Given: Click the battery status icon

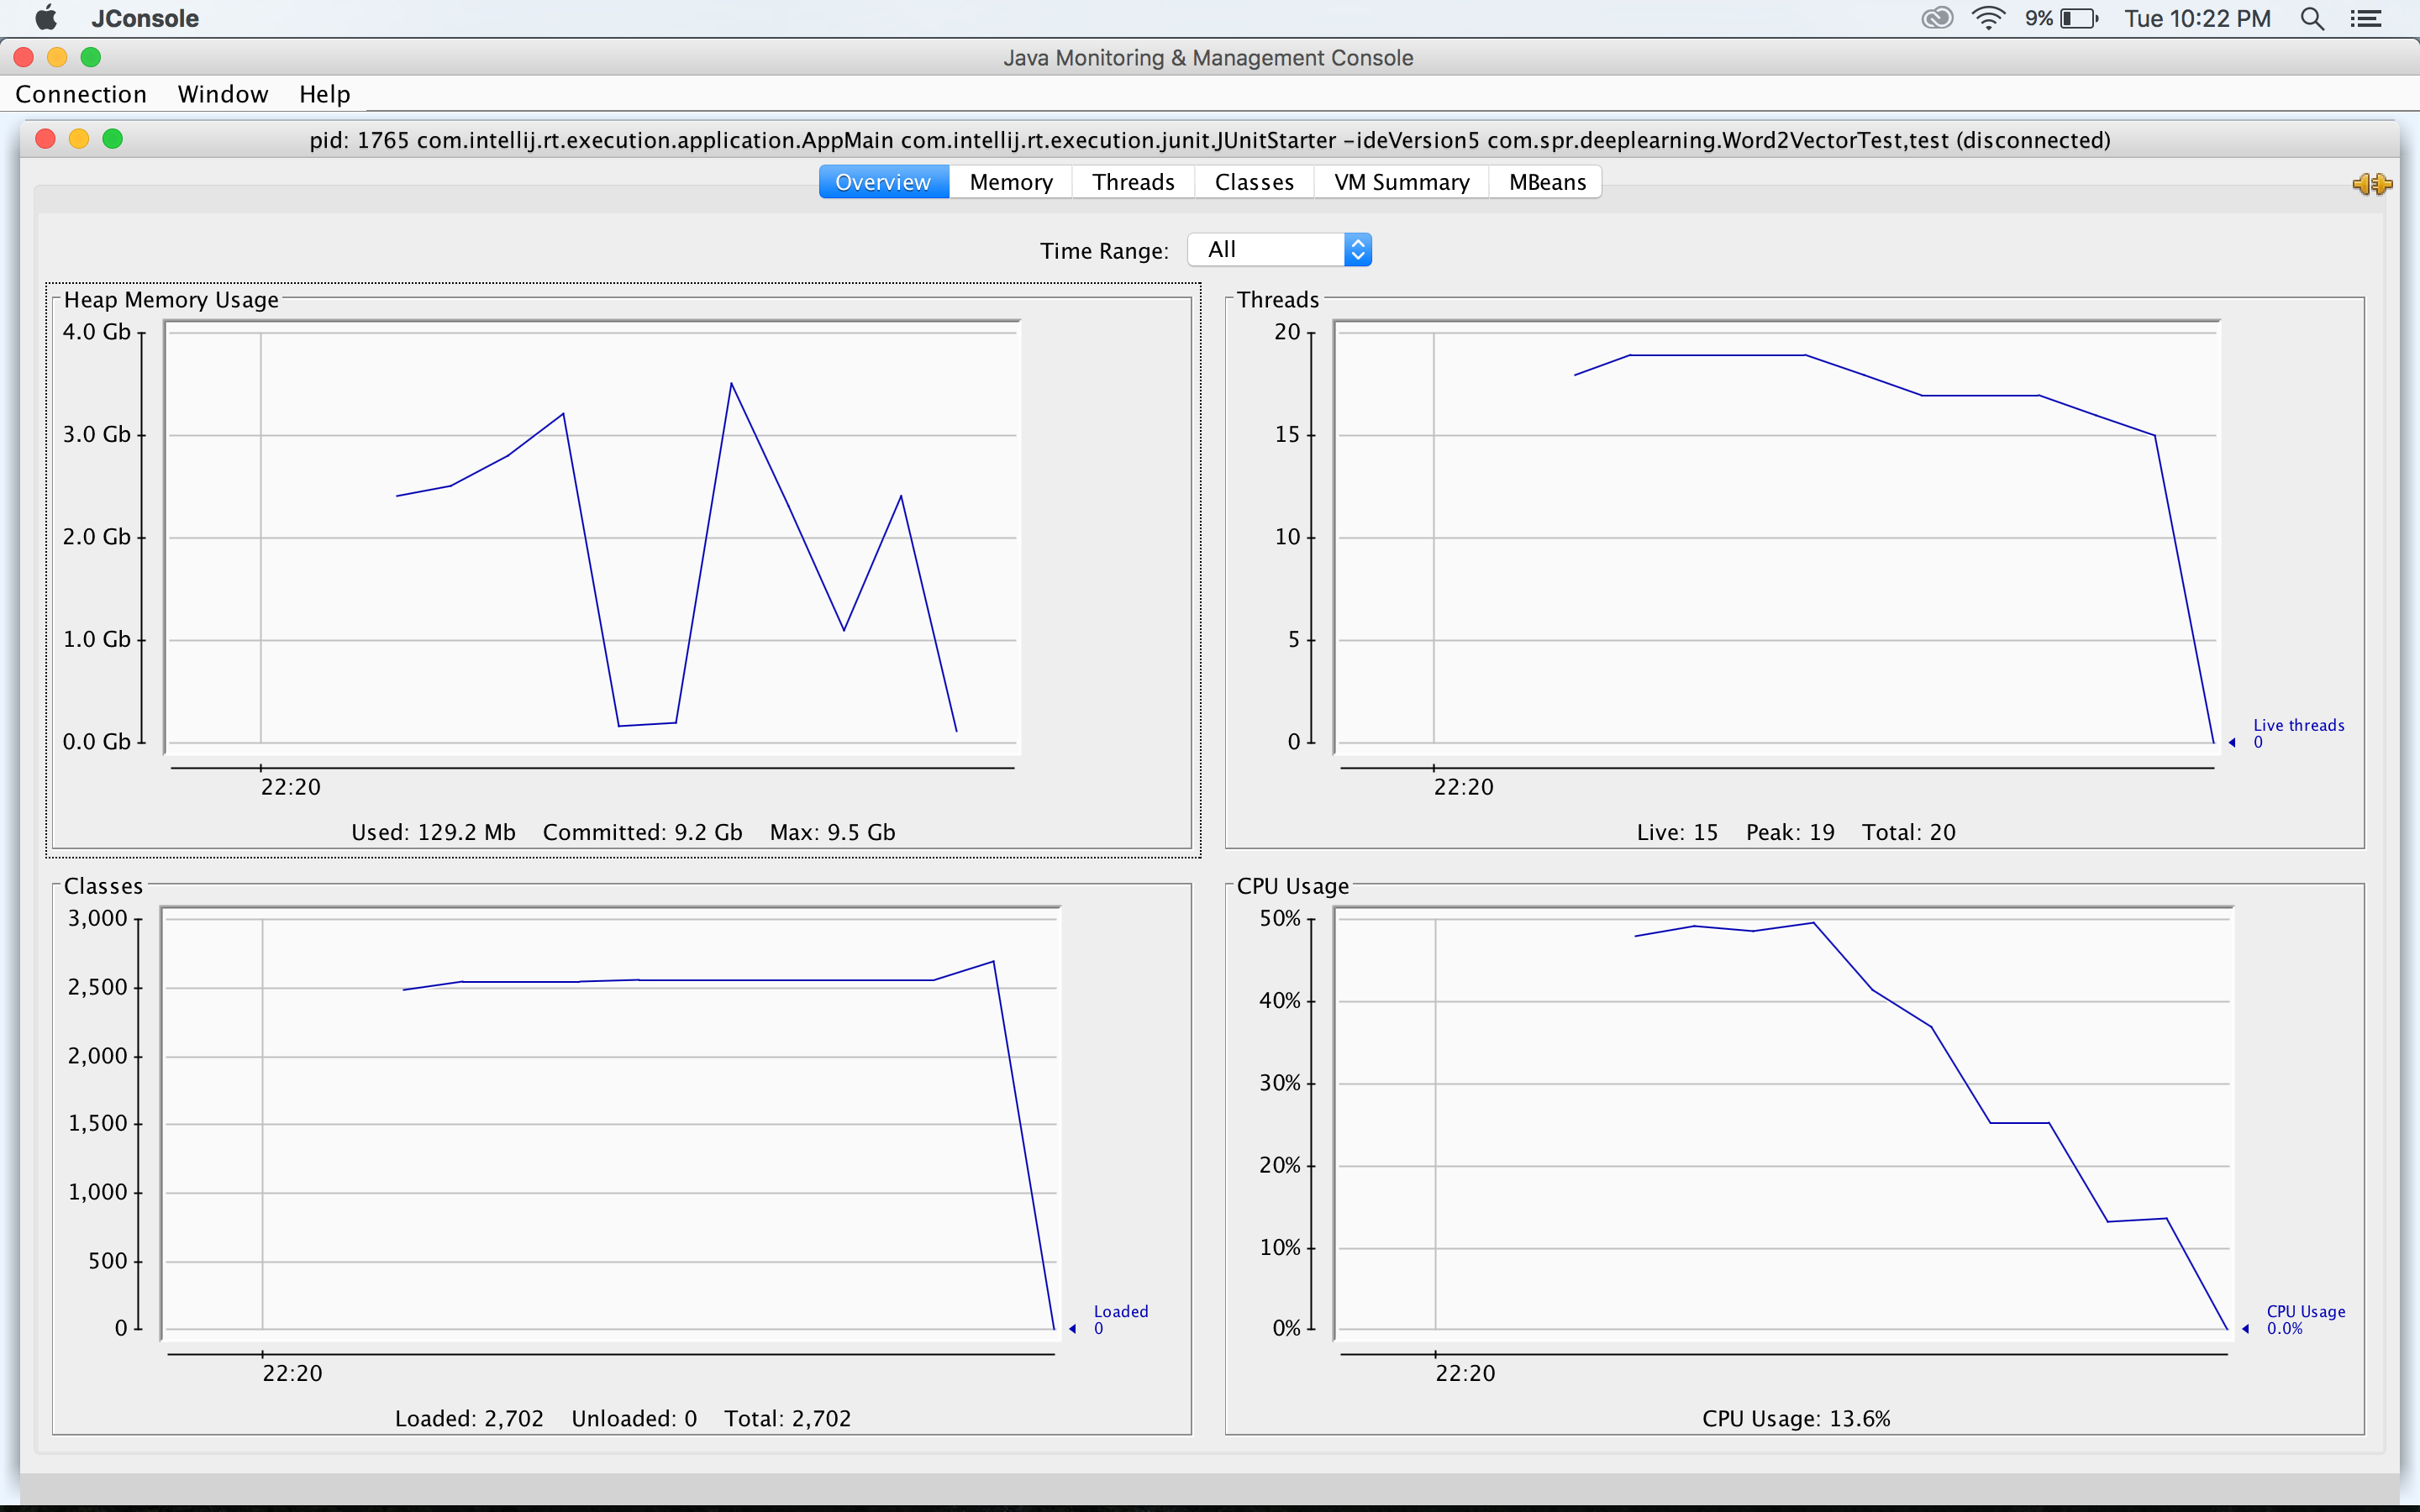Looking at the screenshot, I should (2079, 18).
